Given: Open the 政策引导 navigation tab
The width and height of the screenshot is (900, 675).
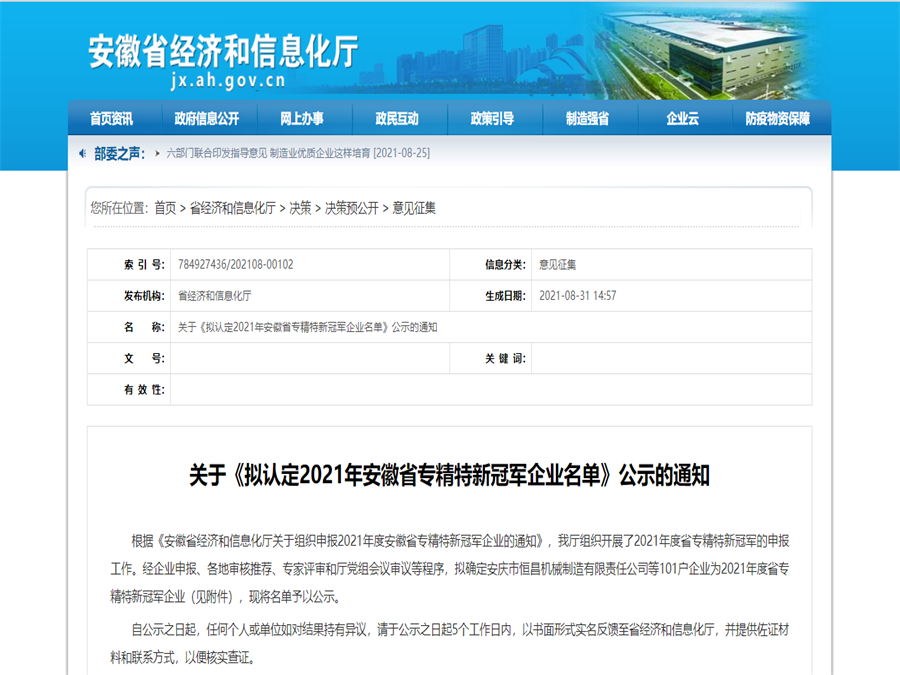Looking at the screenshot, I should tap(492, 118).
